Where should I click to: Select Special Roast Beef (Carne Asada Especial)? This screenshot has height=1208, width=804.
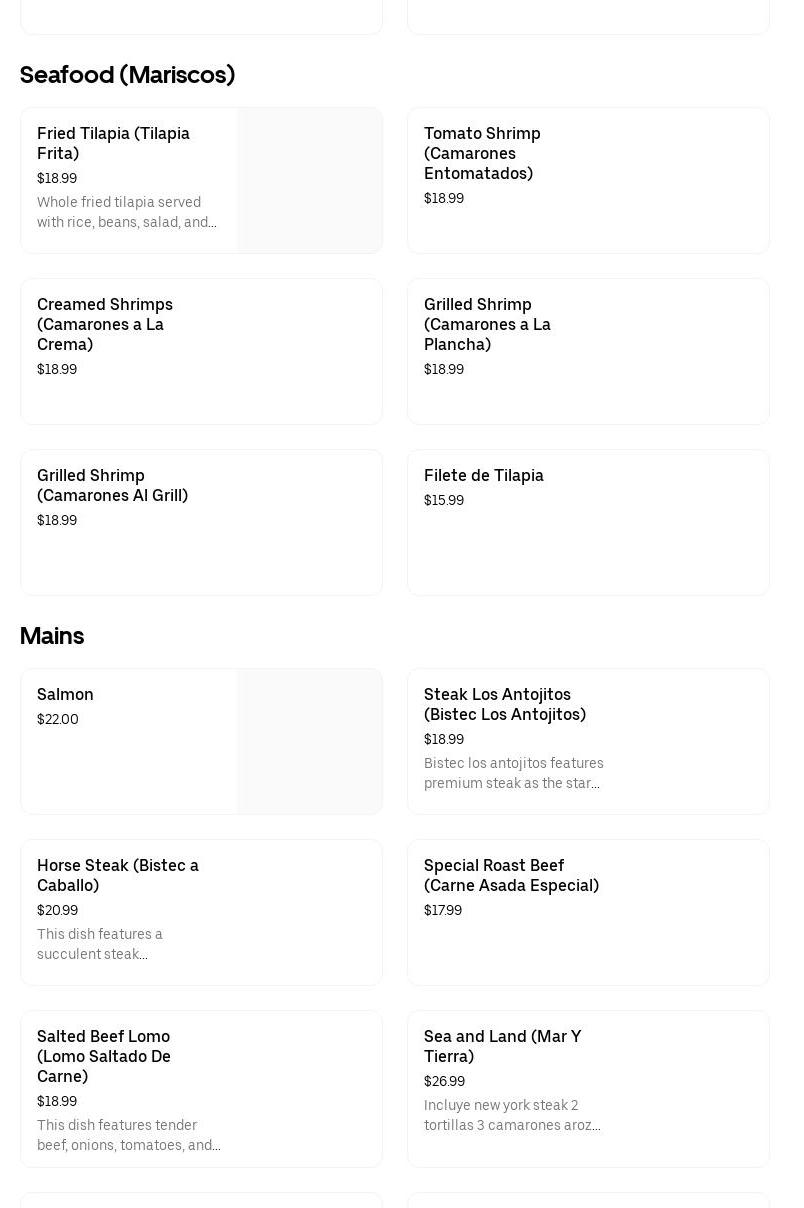point(588,912)
